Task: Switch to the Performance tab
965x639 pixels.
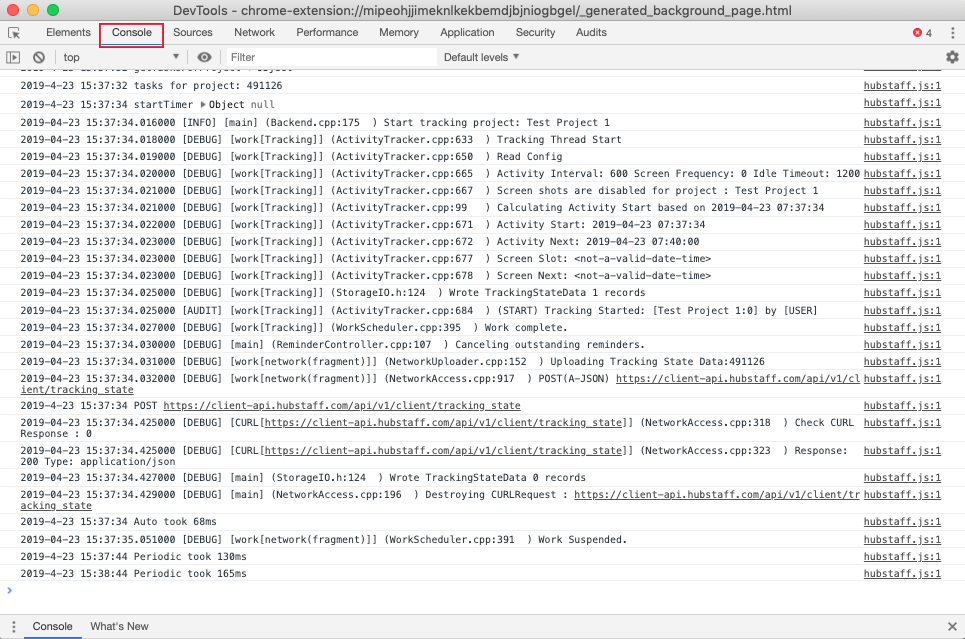Action: 327,33
